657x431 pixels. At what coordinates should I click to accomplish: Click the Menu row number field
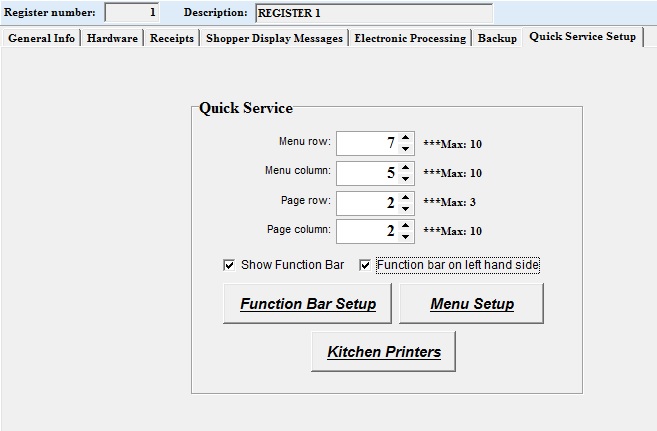click(366, 143)
